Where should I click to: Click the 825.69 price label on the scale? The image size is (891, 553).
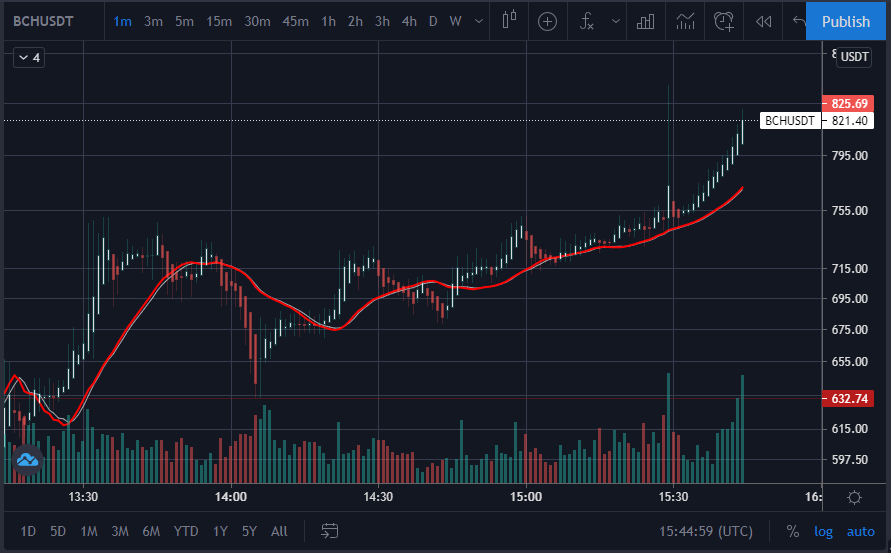pos(848,103)
